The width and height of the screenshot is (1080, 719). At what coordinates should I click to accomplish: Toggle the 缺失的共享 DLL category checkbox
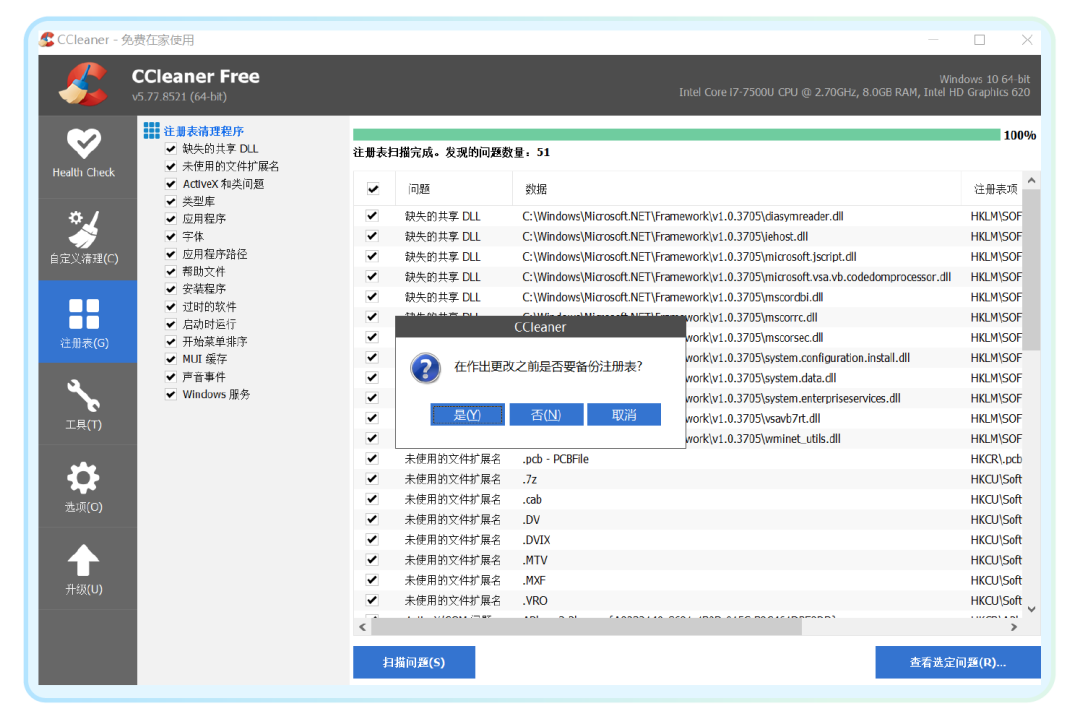click(x=171, y=149)
